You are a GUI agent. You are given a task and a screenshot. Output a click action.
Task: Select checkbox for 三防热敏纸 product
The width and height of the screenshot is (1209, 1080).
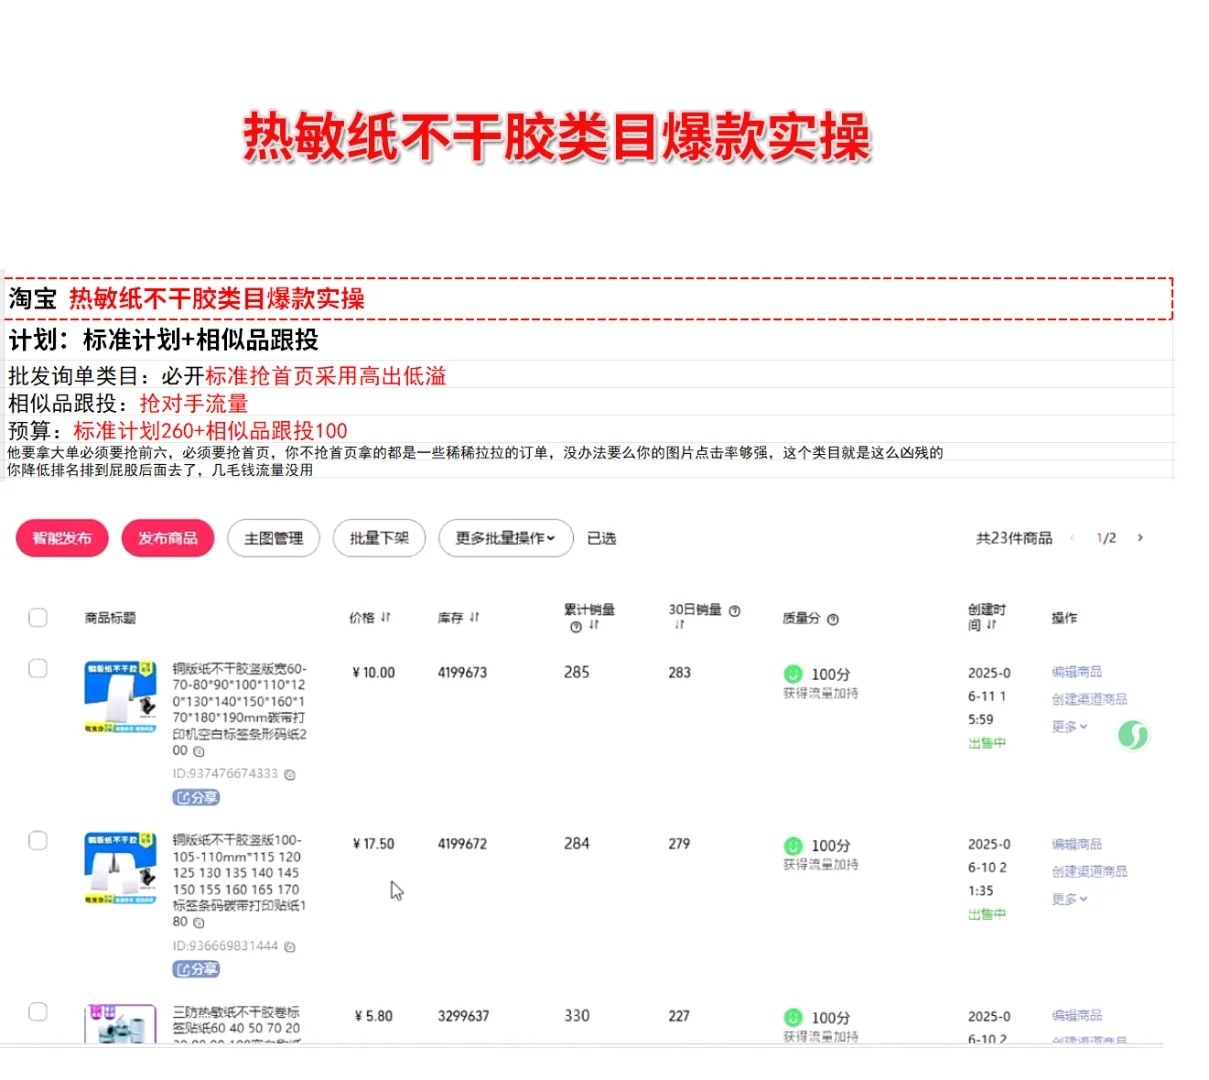[38, 1011]
